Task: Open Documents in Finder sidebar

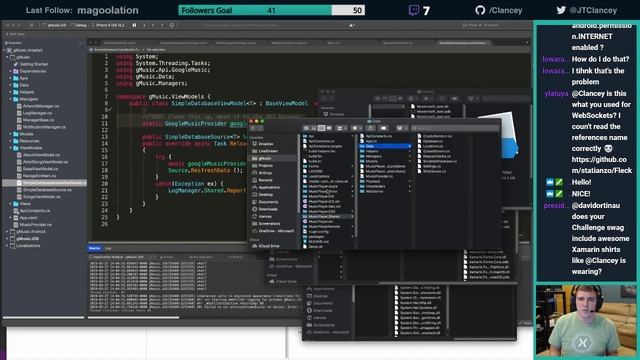Action: (268, 202)
